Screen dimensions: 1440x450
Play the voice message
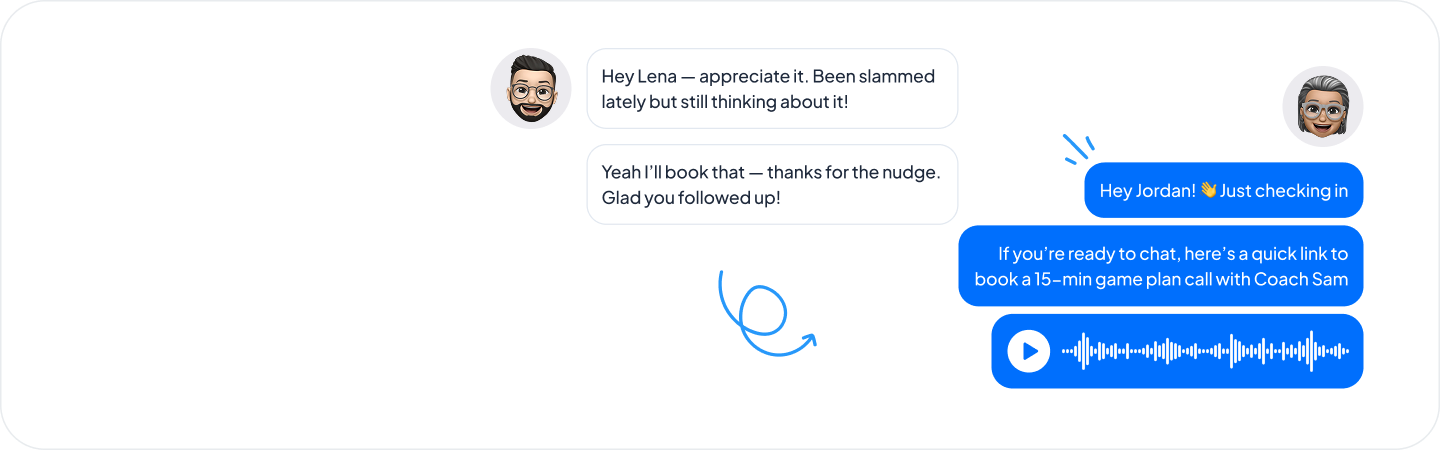1028,351
